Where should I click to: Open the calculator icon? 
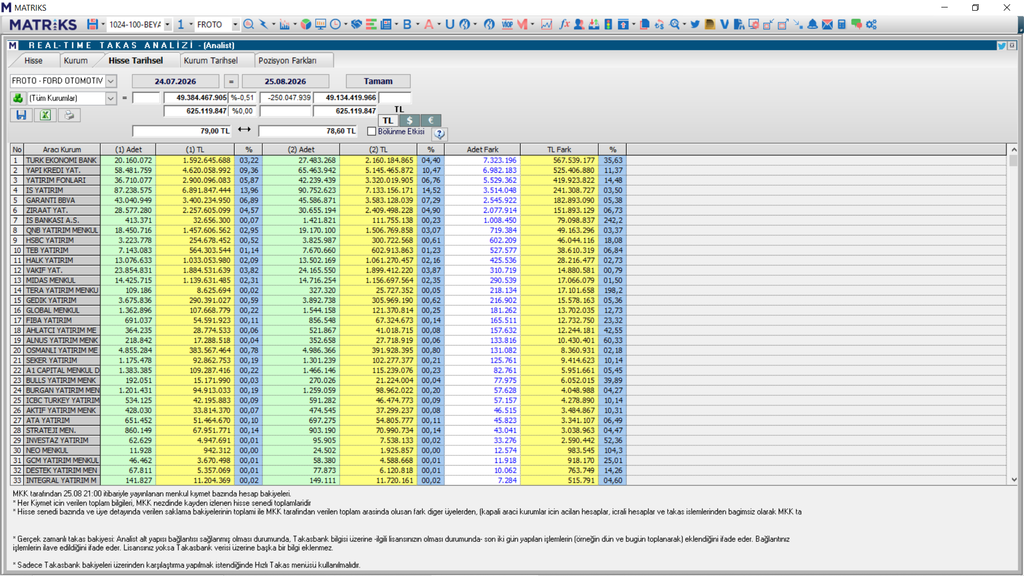tap(842, 24)
